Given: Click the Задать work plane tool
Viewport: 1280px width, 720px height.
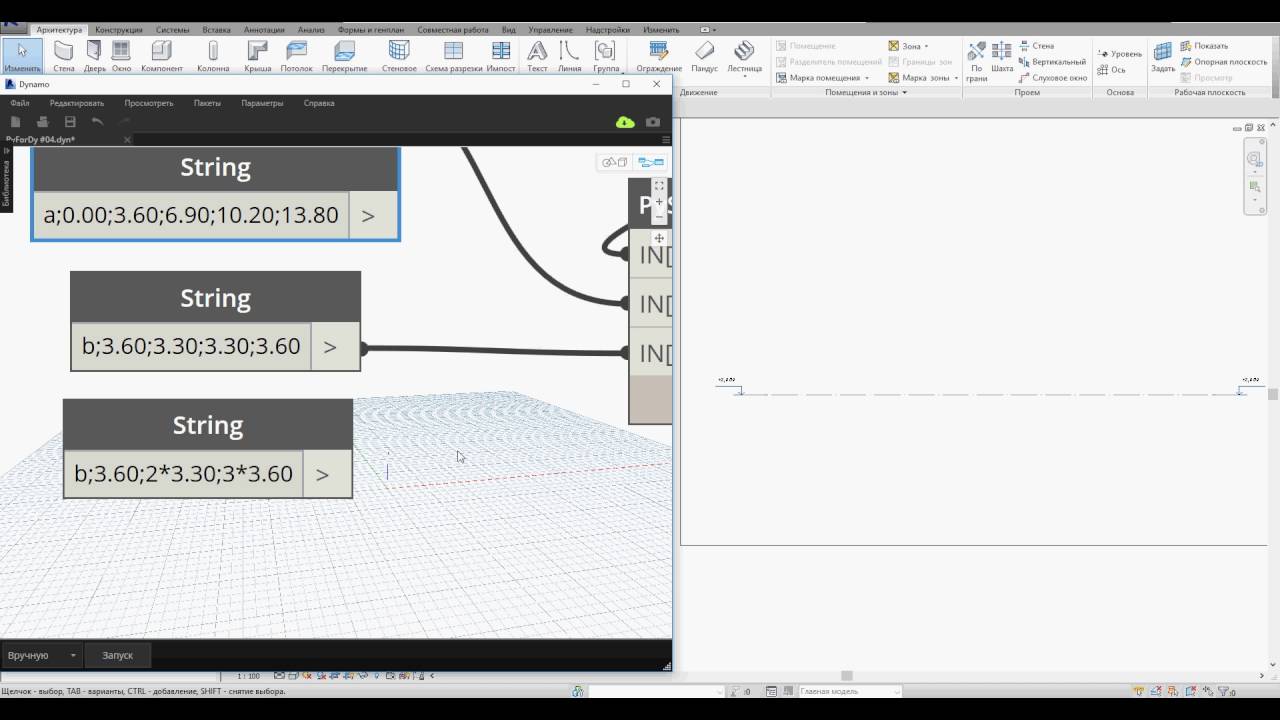Looking at the screenshot, I should pyautogui.click(x=1163, y=56).
